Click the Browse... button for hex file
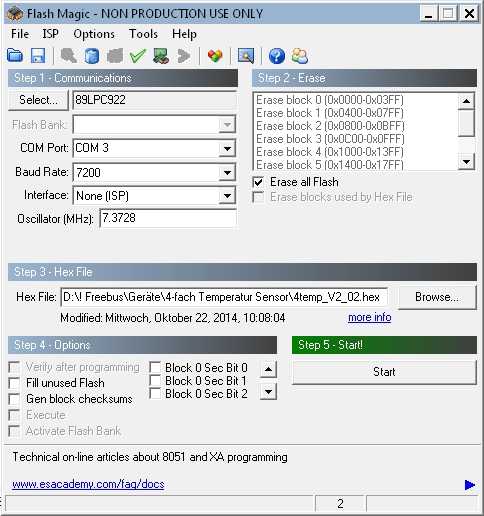Image resolution: width=484 pixels, height=516 pixels. [x=437, y=297]
